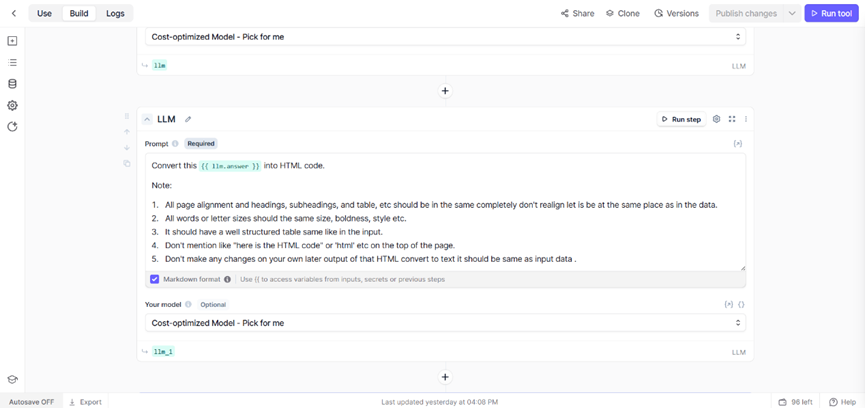Move the LLM step up
This screenshot has width=865, height=408.
[126, 132]
